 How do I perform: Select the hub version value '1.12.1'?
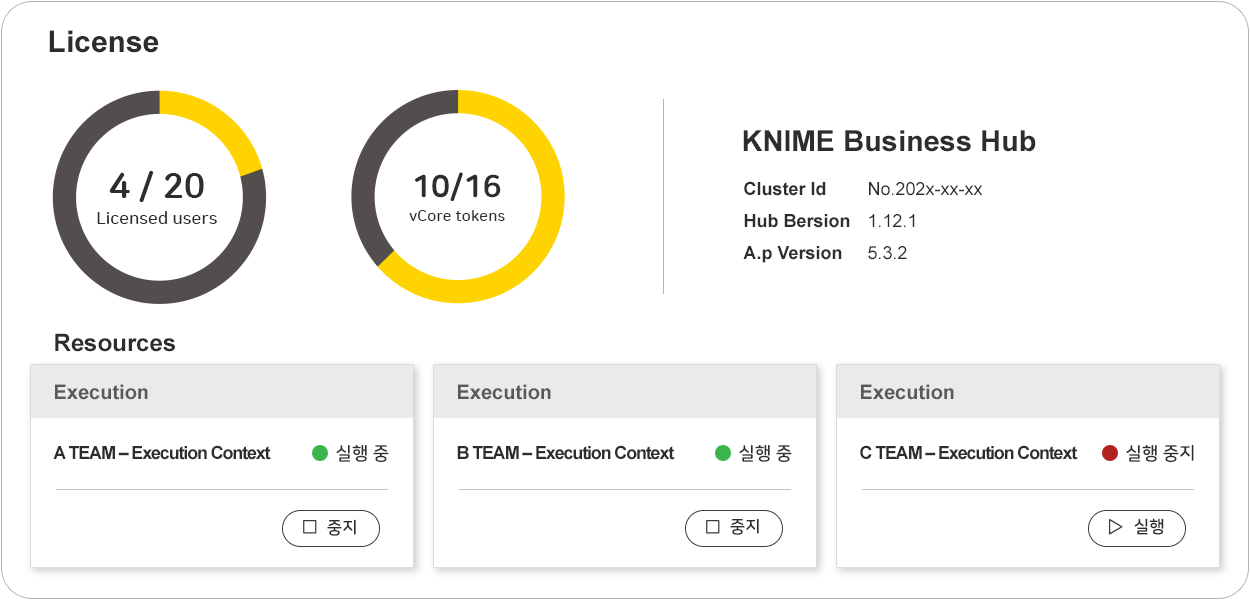893,221
